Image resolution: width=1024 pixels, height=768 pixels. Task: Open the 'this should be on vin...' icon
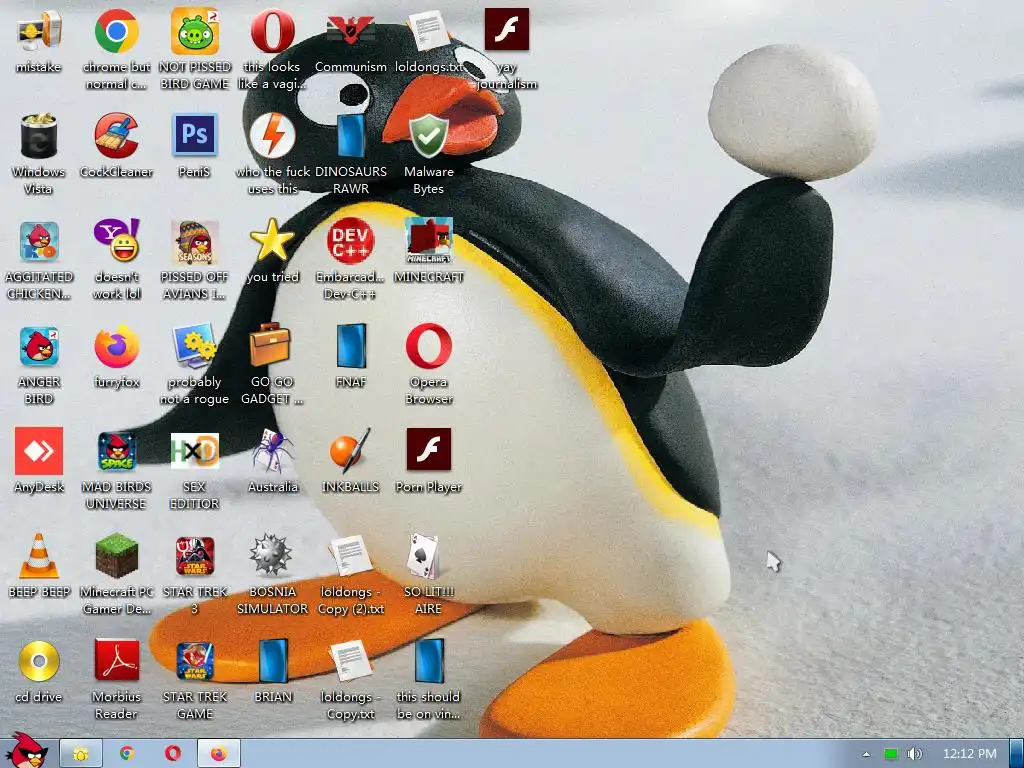(428, 661)
